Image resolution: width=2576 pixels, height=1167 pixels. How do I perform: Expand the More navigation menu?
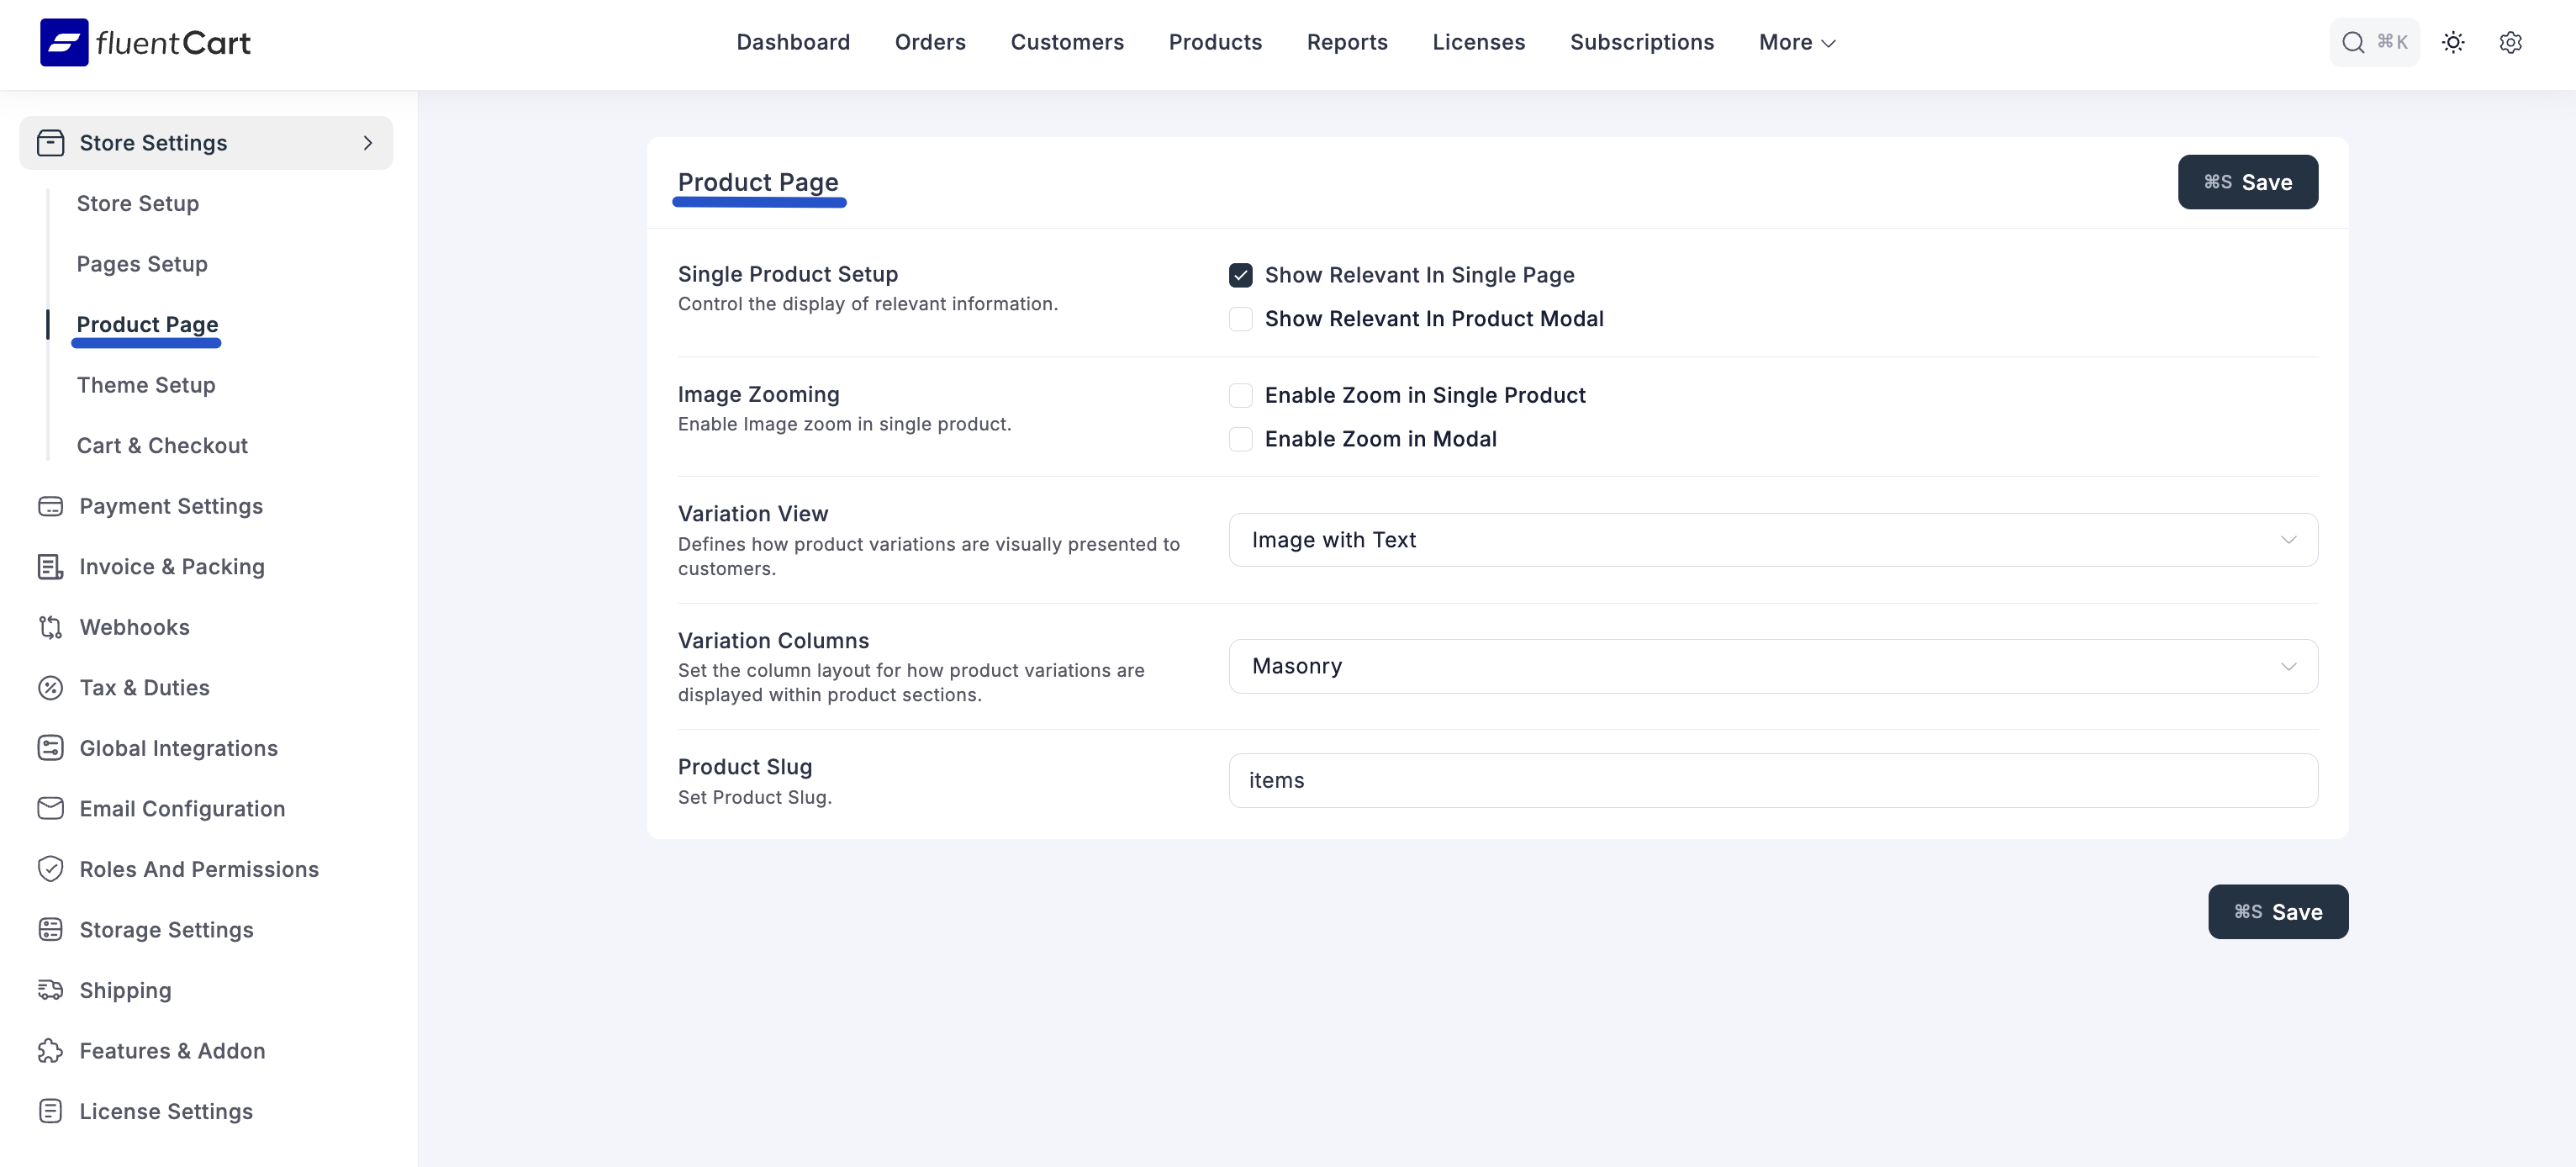pos(1797,42)
